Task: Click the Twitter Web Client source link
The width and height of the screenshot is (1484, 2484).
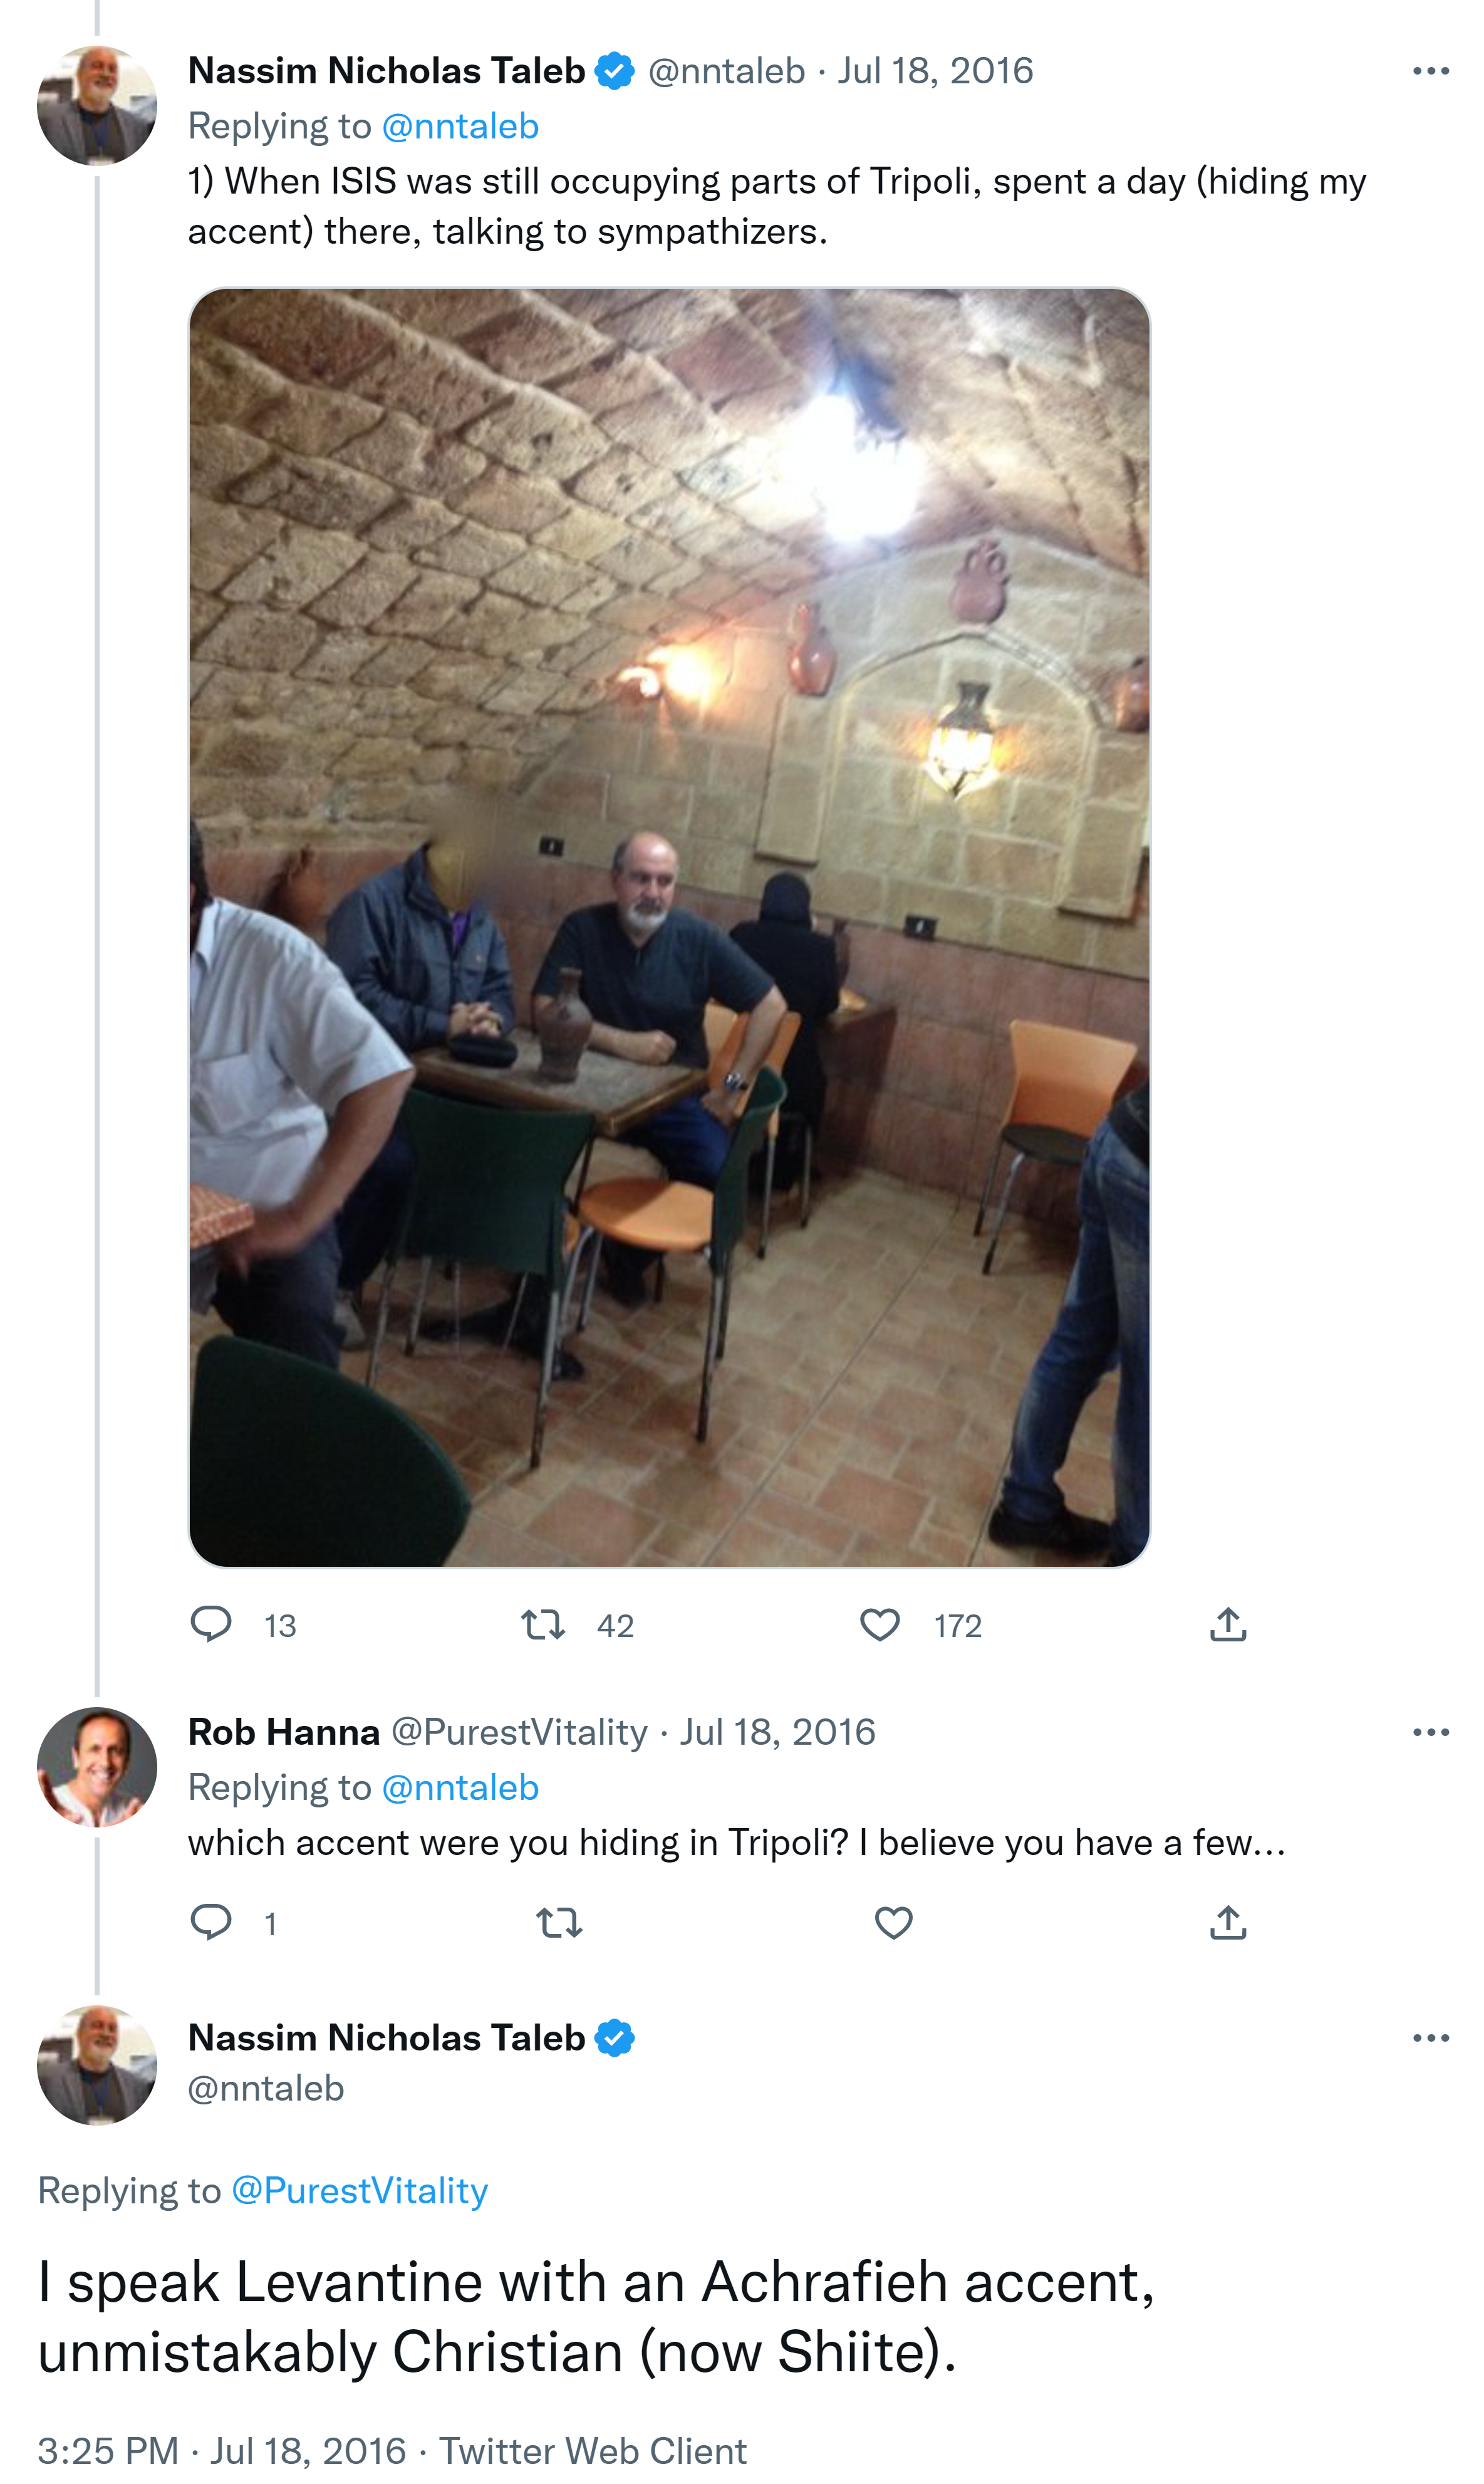Action: pos(593,2451)
